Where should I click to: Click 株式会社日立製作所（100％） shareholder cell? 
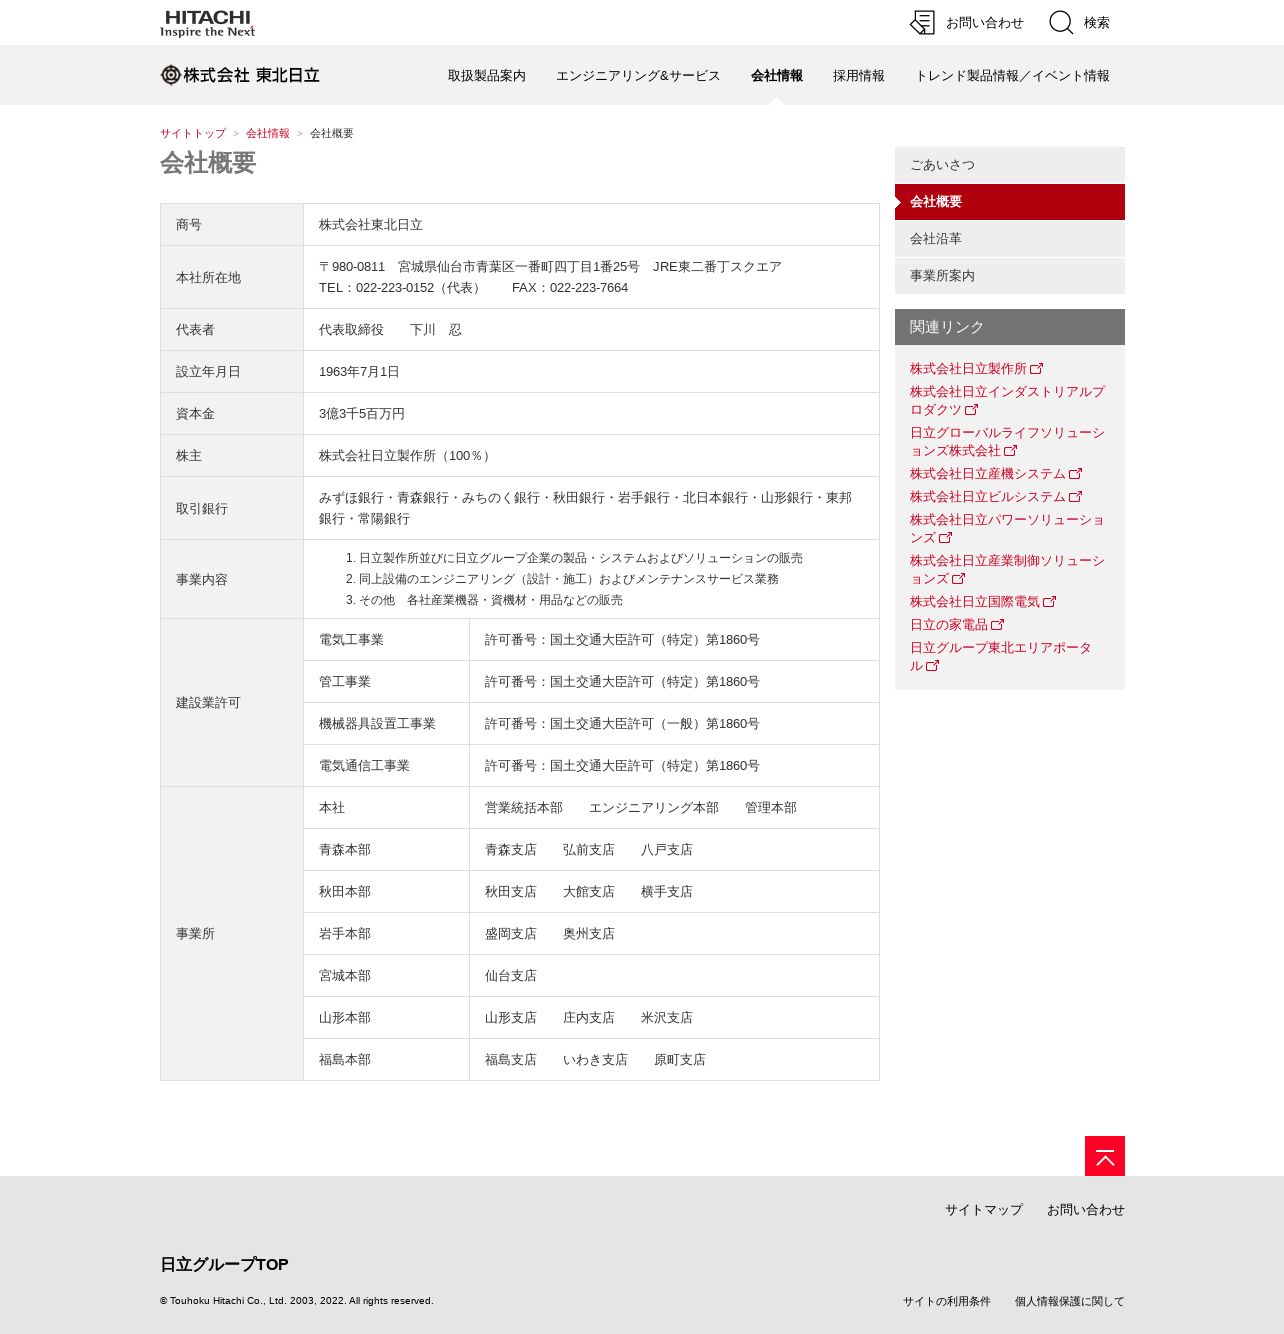click(x=591, y=456)
